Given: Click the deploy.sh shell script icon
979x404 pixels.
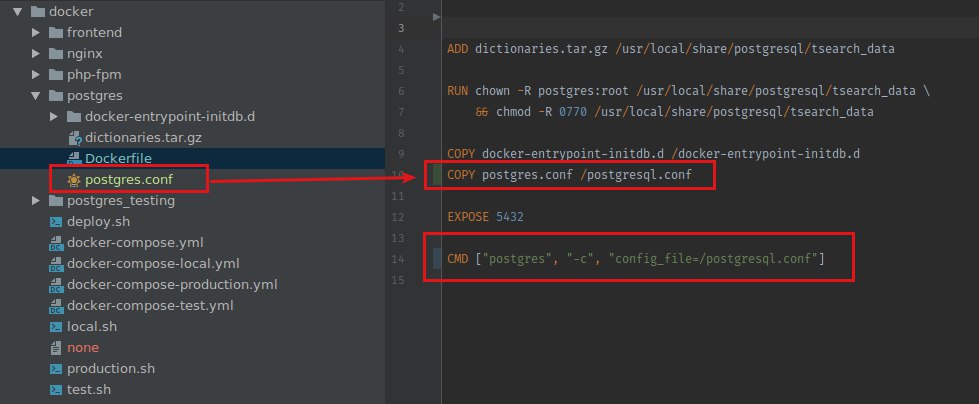Looking at the screenshot, I should pyautogui.click(x=56, y=222).
